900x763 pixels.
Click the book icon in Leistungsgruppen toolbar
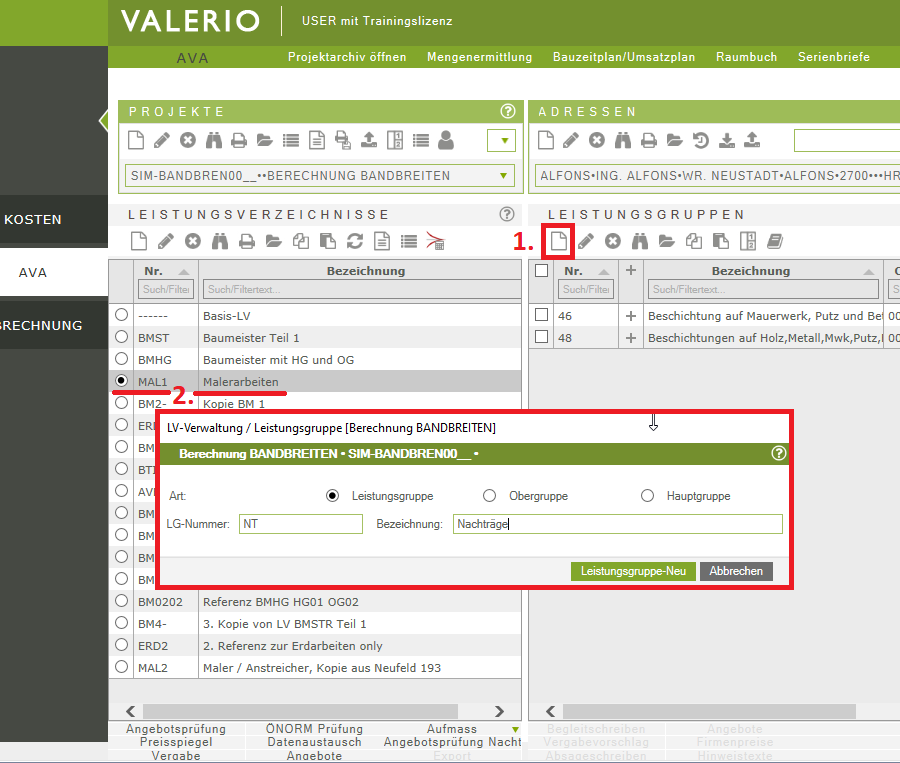click(774, 241)
